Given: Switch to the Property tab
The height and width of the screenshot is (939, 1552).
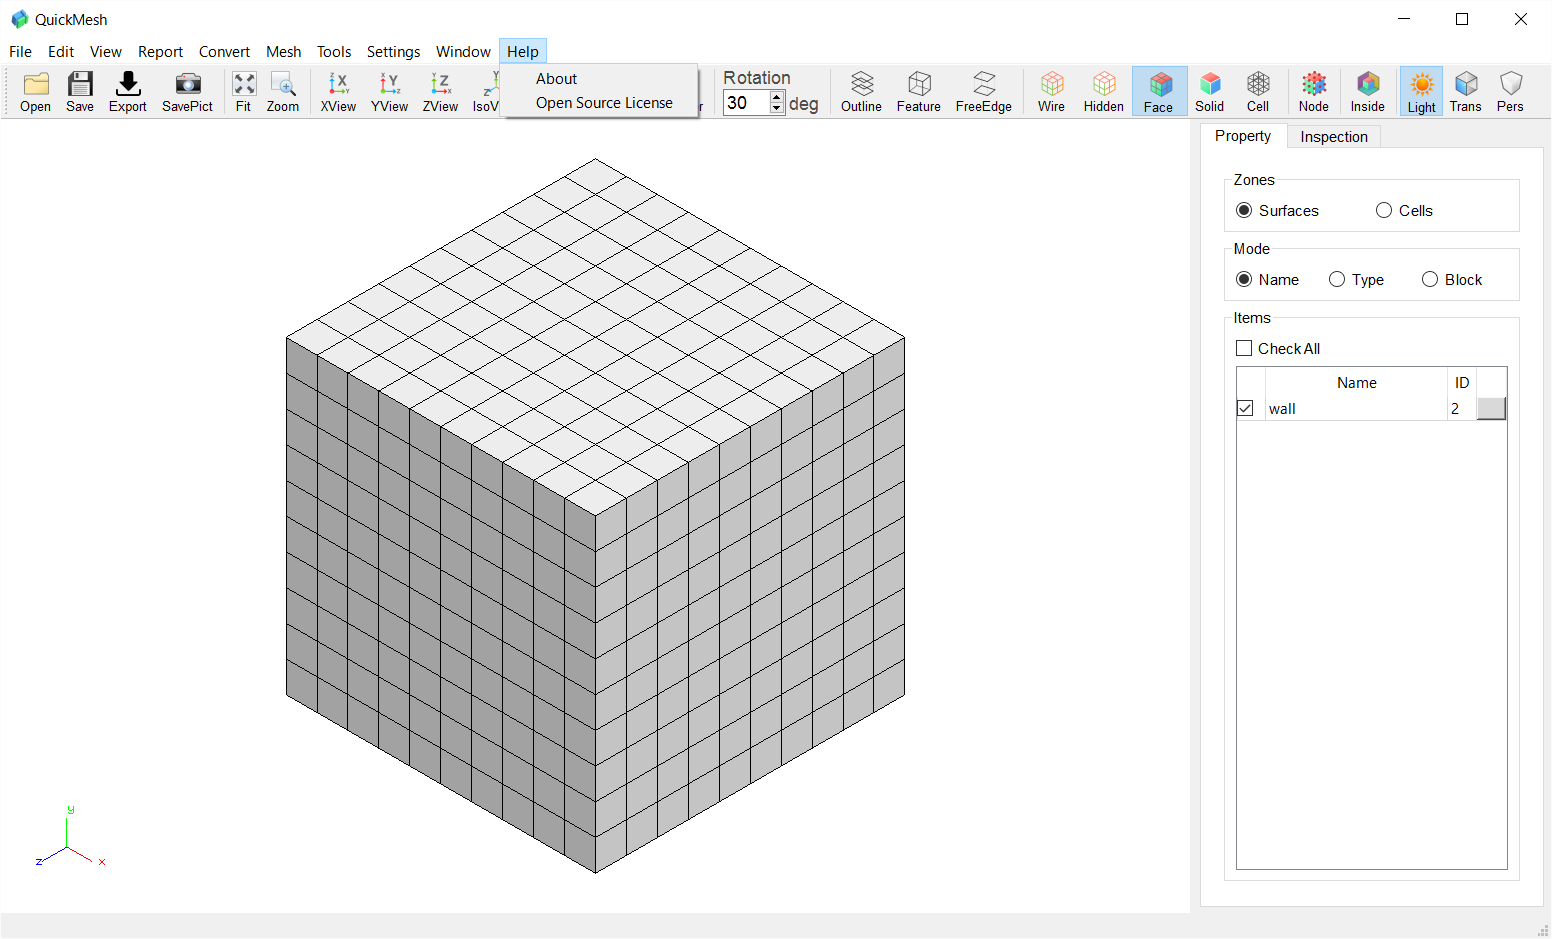Looking at the screenshot, I should tap(1243, 136).
